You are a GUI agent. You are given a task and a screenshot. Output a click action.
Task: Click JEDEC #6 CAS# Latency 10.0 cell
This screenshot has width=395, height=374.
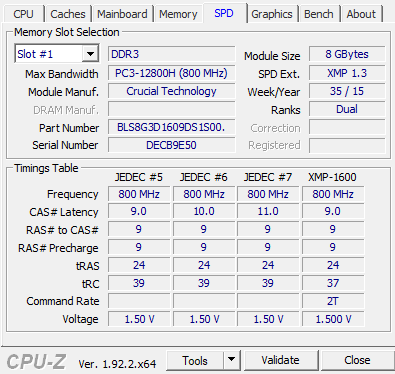tap(204, 211)
